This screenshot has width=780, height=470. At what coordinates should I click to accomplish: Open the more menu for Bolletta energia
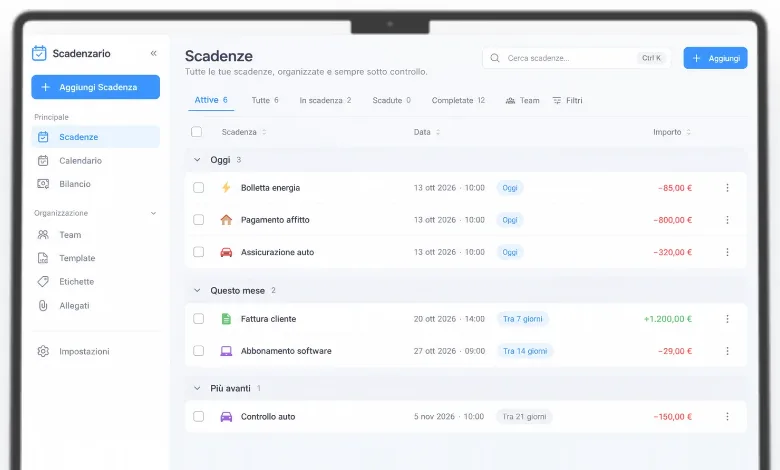click(727, 188)
